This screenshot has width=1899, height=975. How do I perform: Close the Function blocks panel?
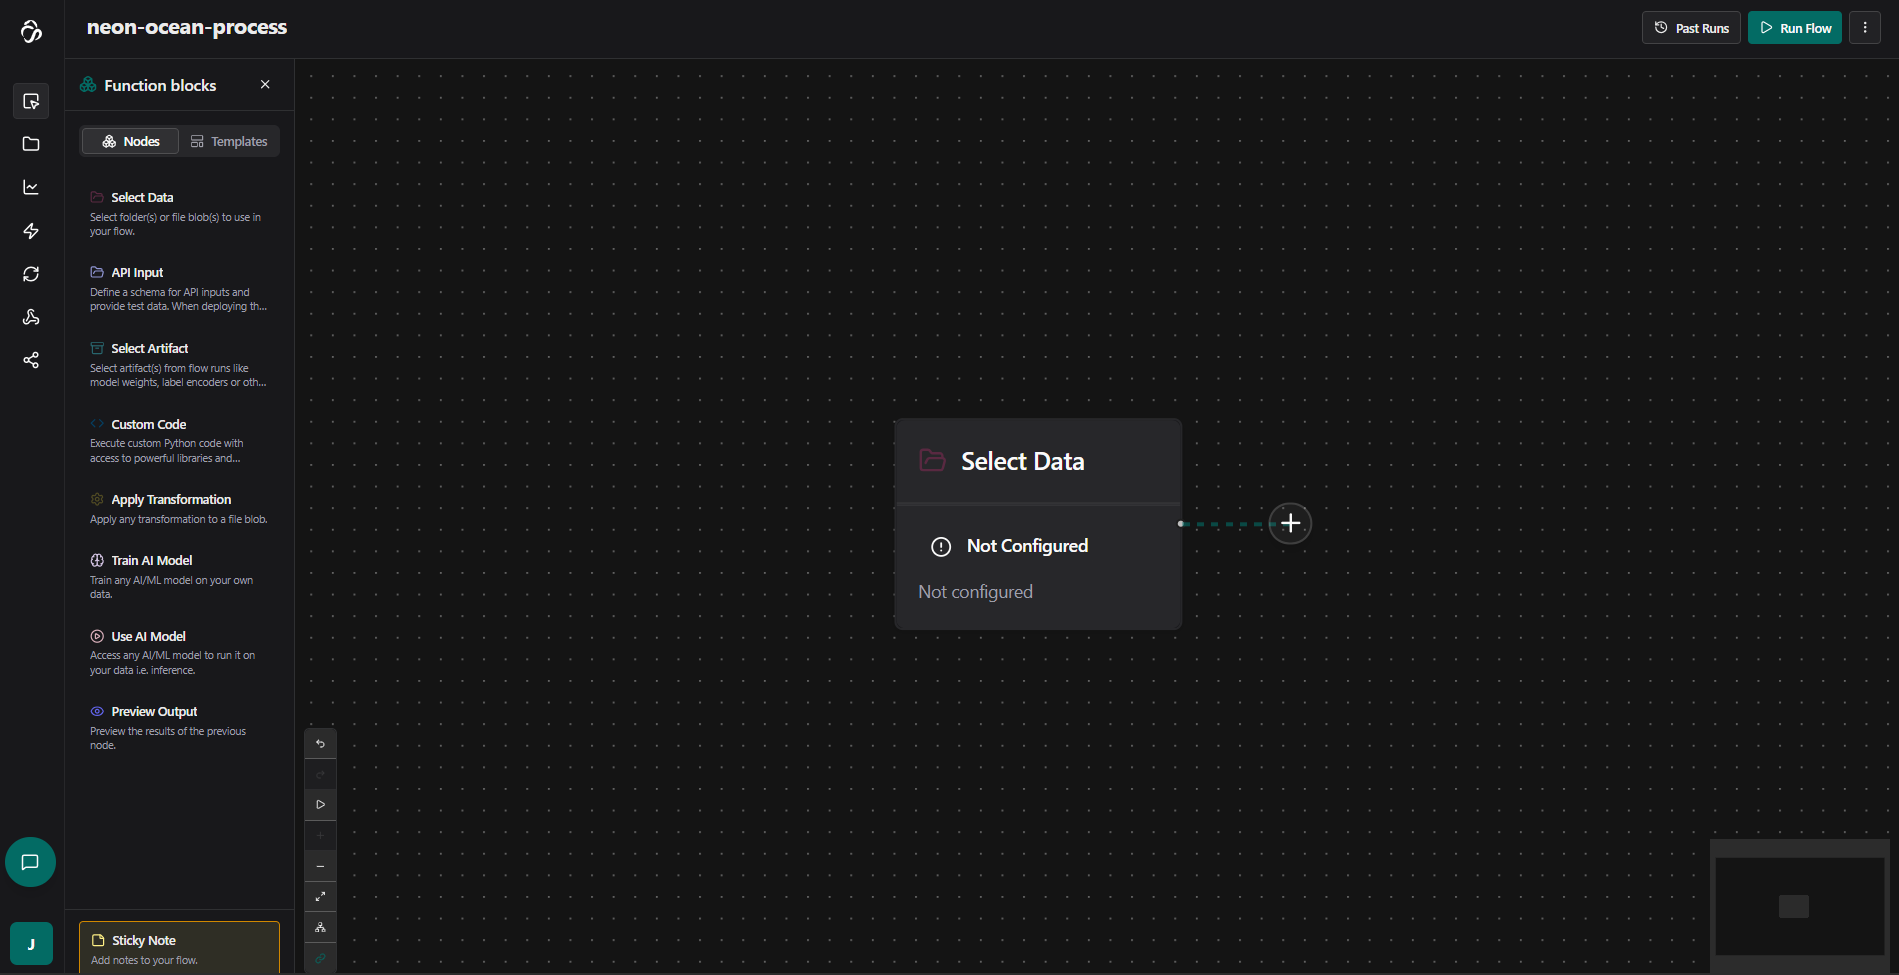pos(265,85)
